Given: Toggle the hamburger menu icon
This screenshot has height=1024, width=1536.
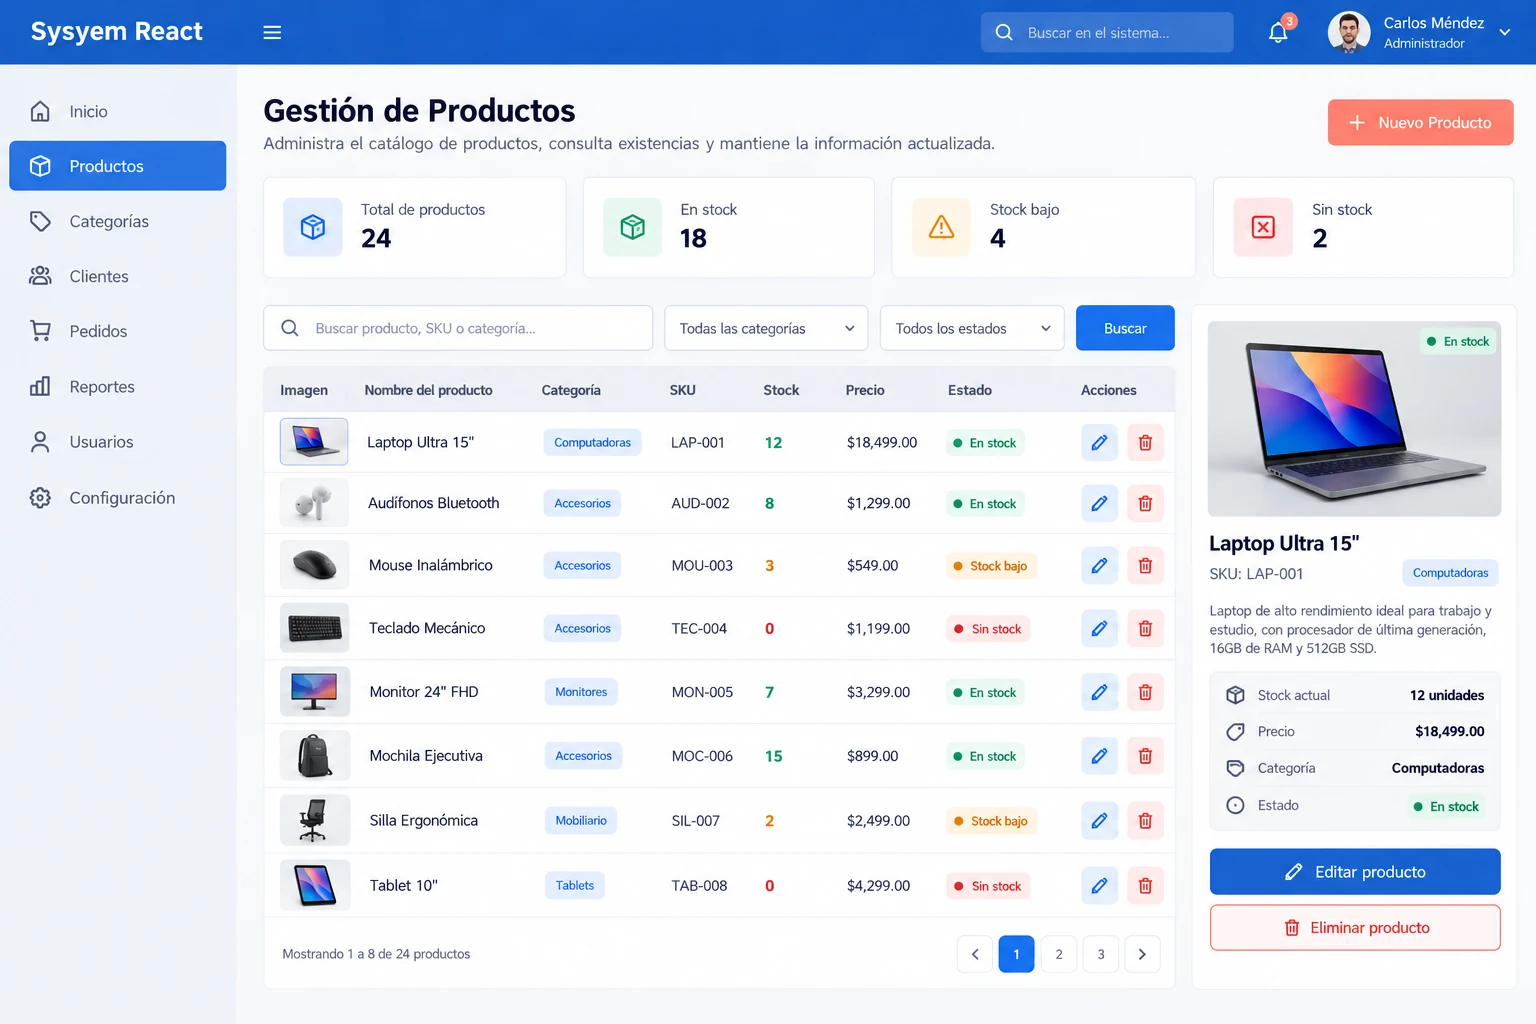Looking at the screenshot, I should 272,32.
